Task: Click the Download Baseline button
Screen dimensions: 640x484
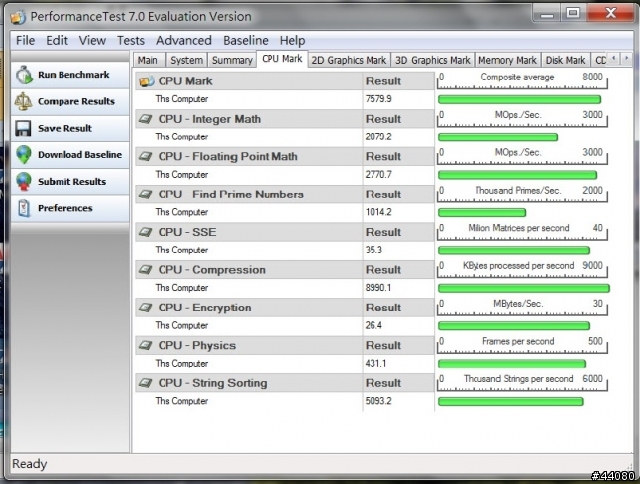Action: pos(70,155)
